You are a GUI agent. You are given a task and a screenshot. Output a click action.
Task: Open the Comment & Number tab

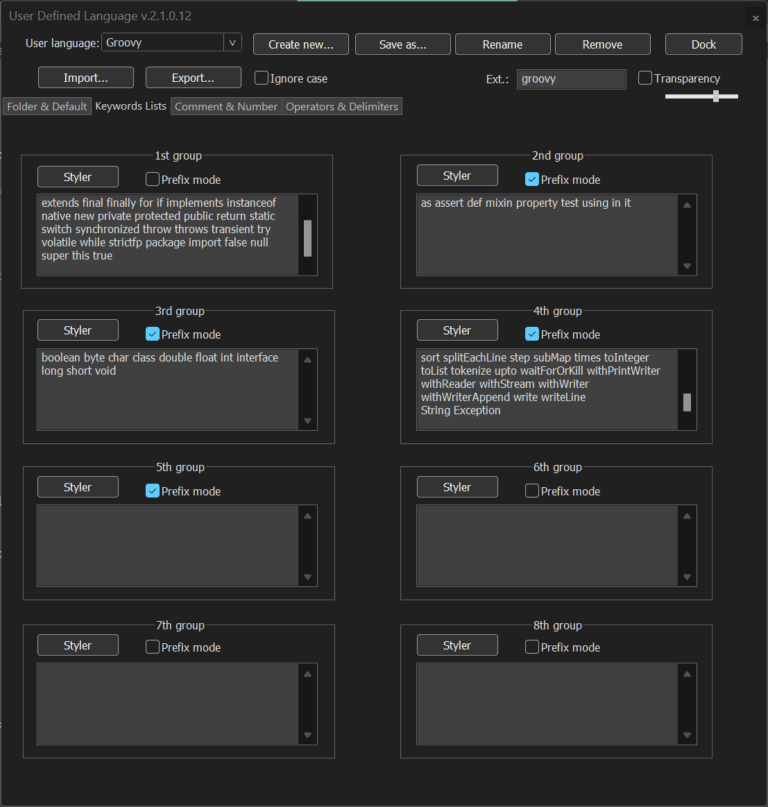[226, 106]
